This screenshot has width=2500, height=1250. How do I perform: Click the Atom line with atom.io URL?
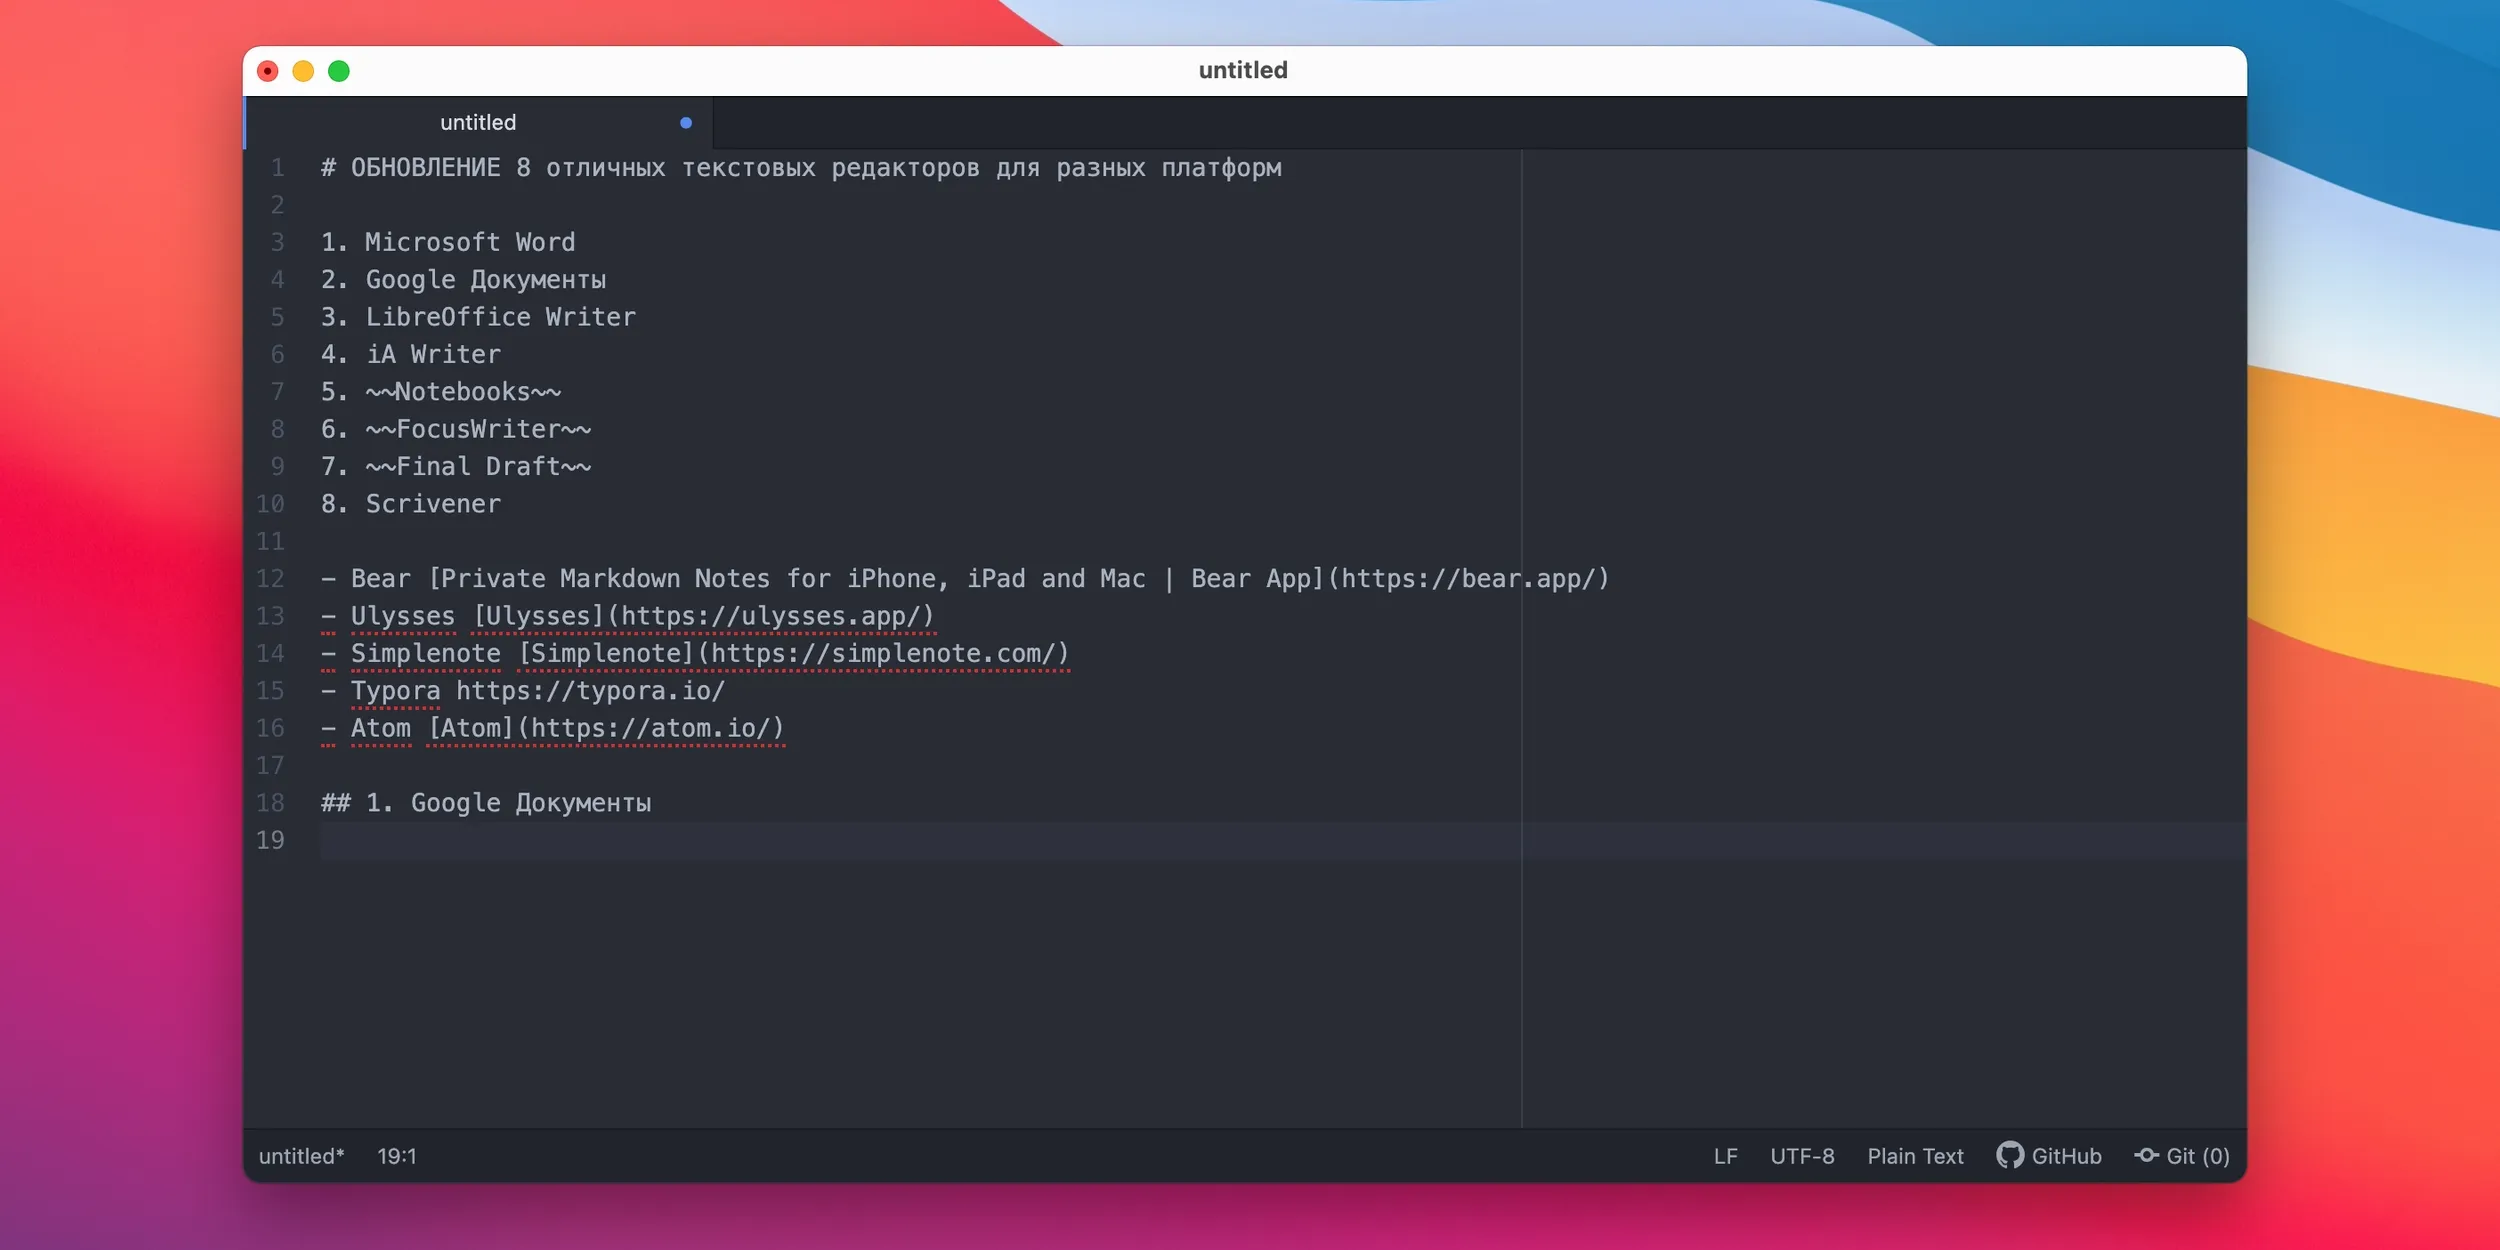click(x=552, y=728)
